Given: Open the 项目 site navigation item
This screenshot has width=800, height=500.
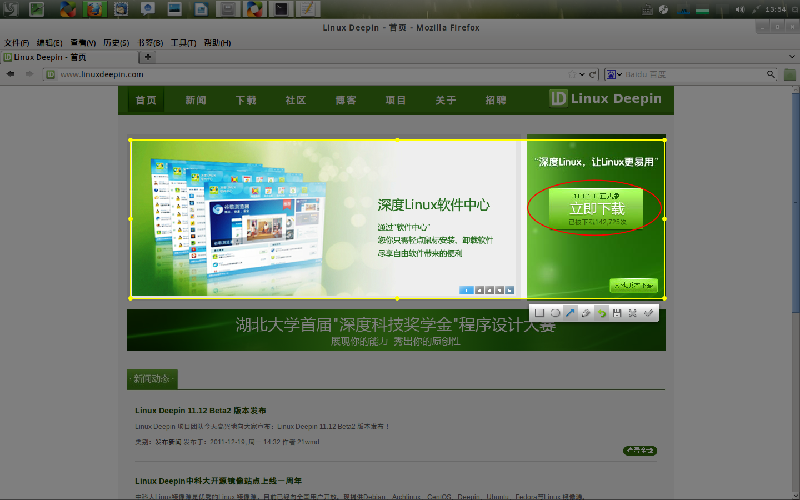Looking at the screenshot, I should [396, 100].
